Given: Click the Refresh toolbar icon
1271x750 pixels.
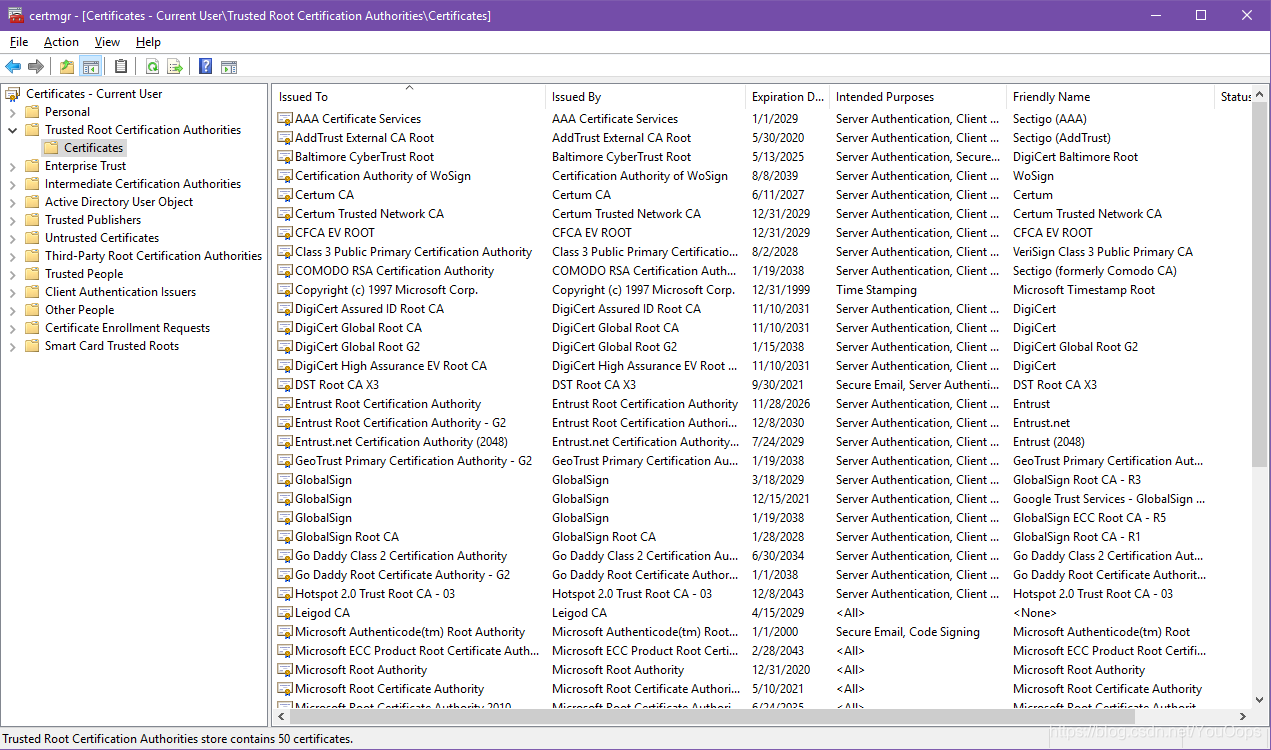Looking at the screenshot, I should tap(152, 67).
